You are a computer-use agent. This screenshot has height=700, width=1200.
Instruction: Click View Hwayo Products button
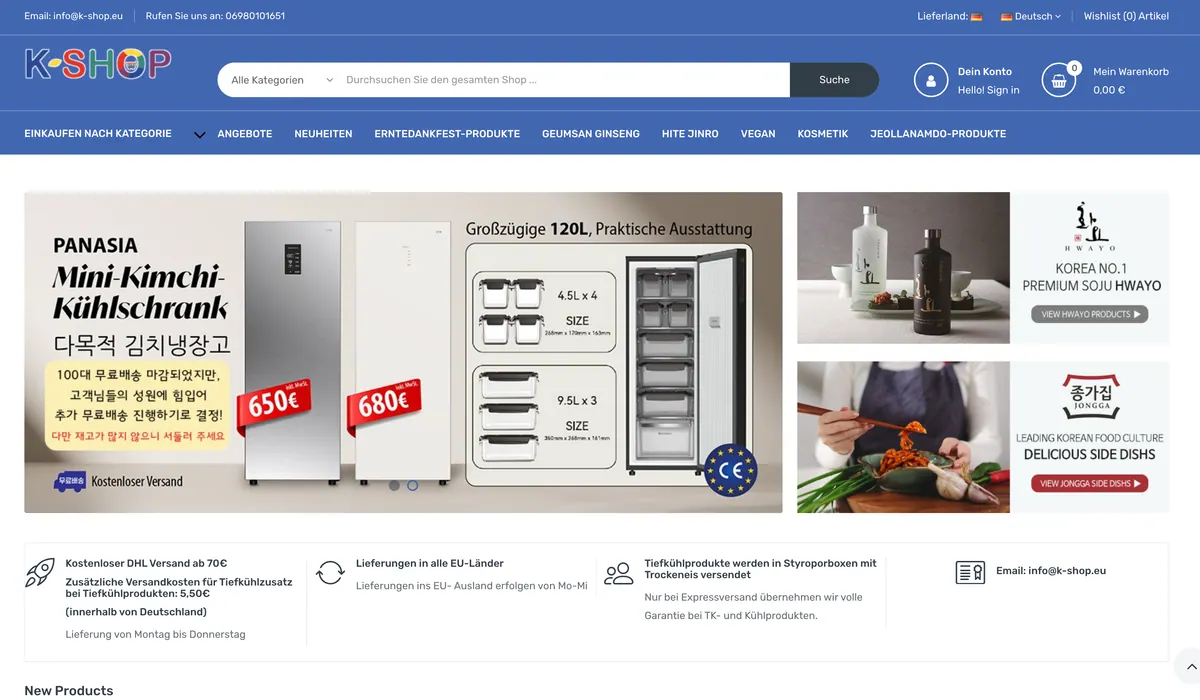[1090, 314]
